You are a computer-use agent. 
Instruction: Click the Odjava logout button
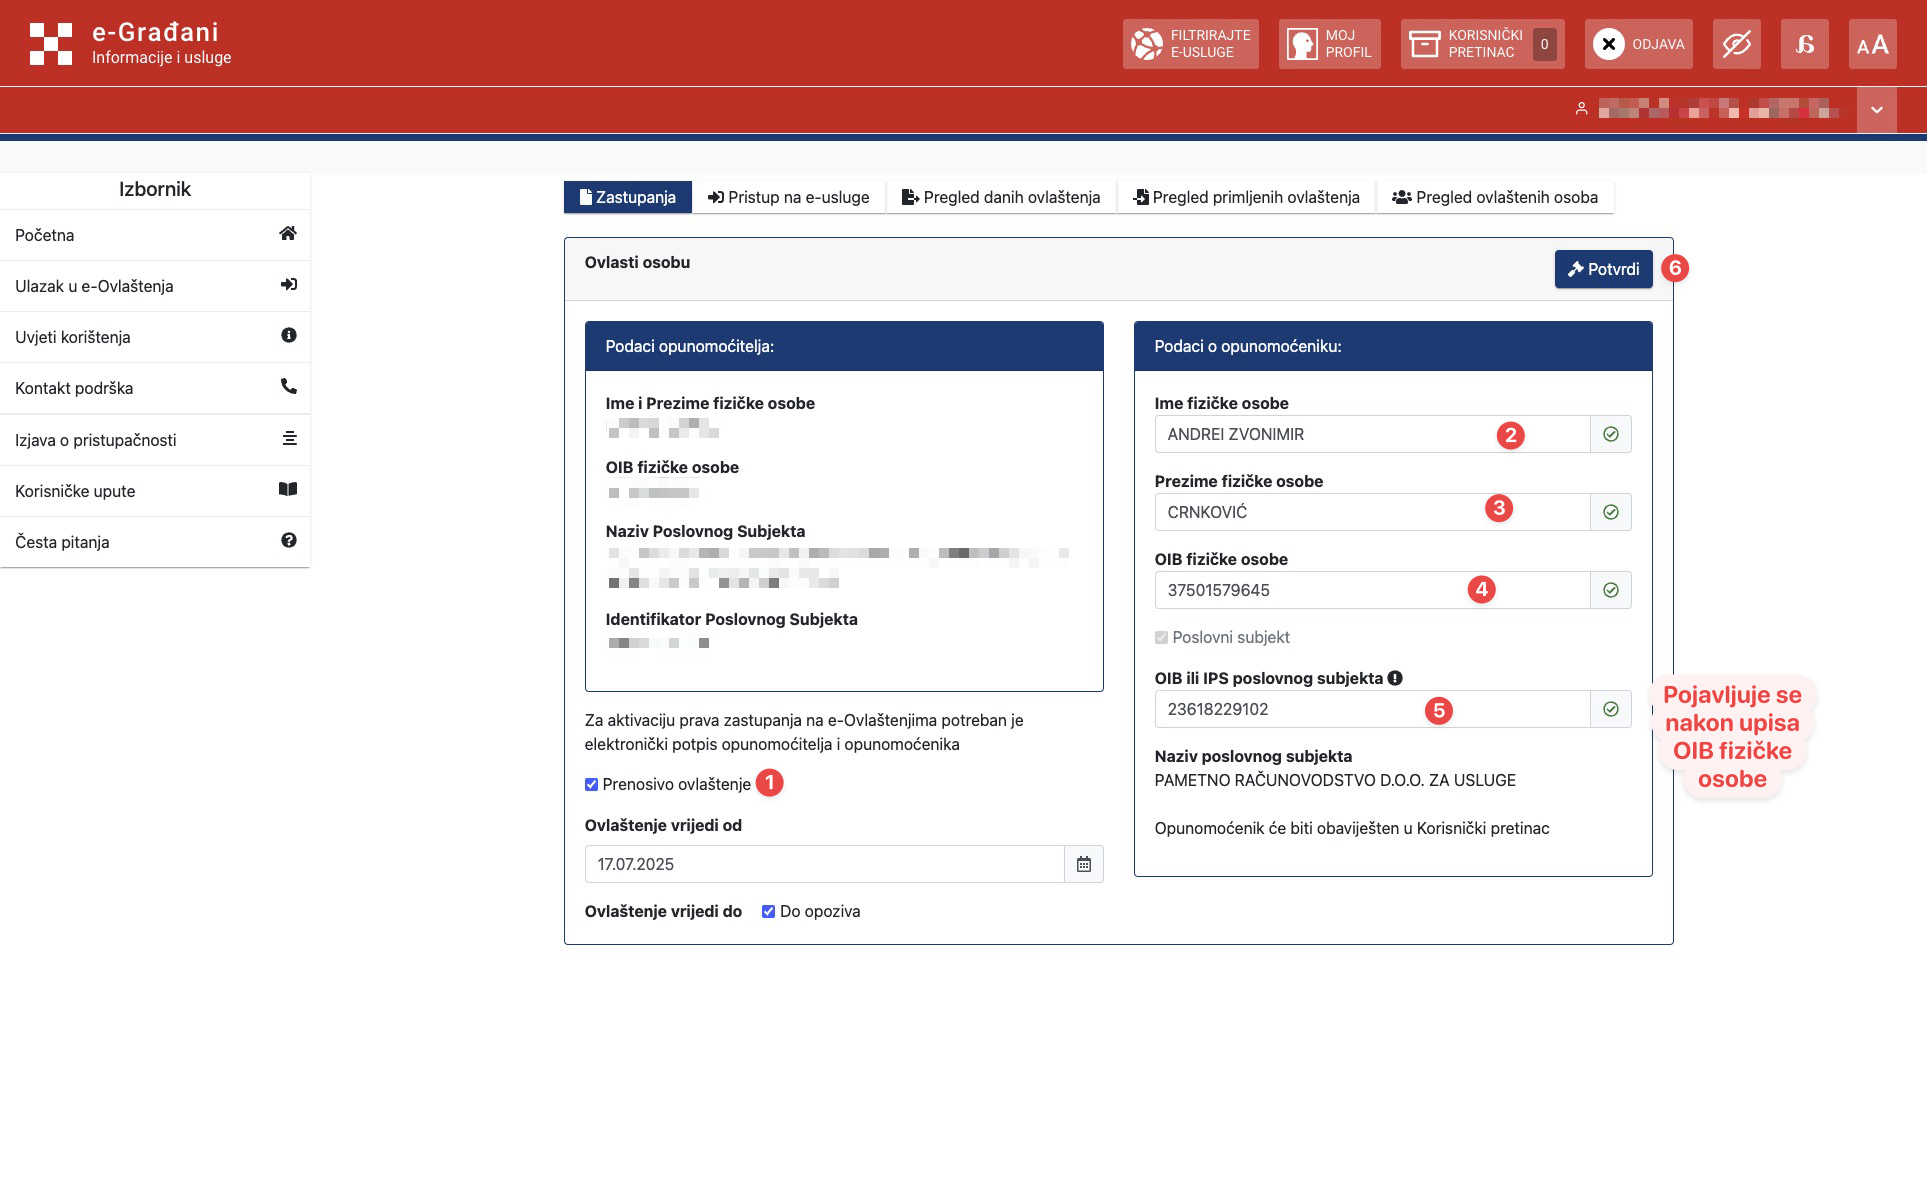click(1638, 44)
